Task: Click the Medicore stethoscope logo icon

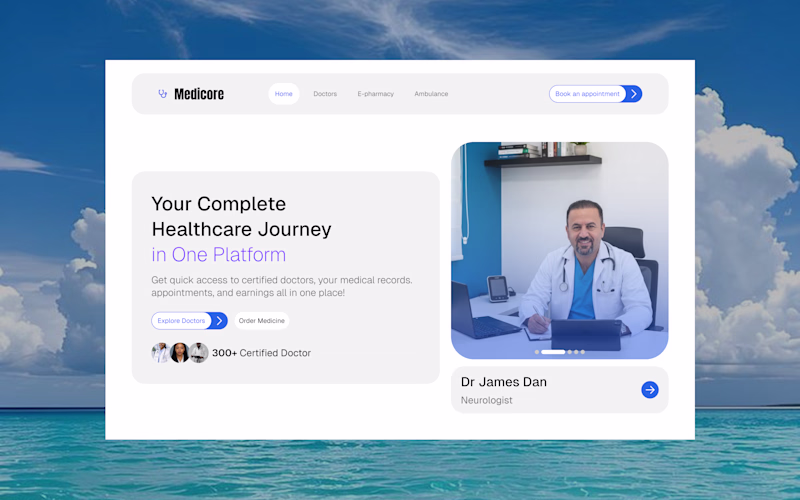Action: point(163,94)
